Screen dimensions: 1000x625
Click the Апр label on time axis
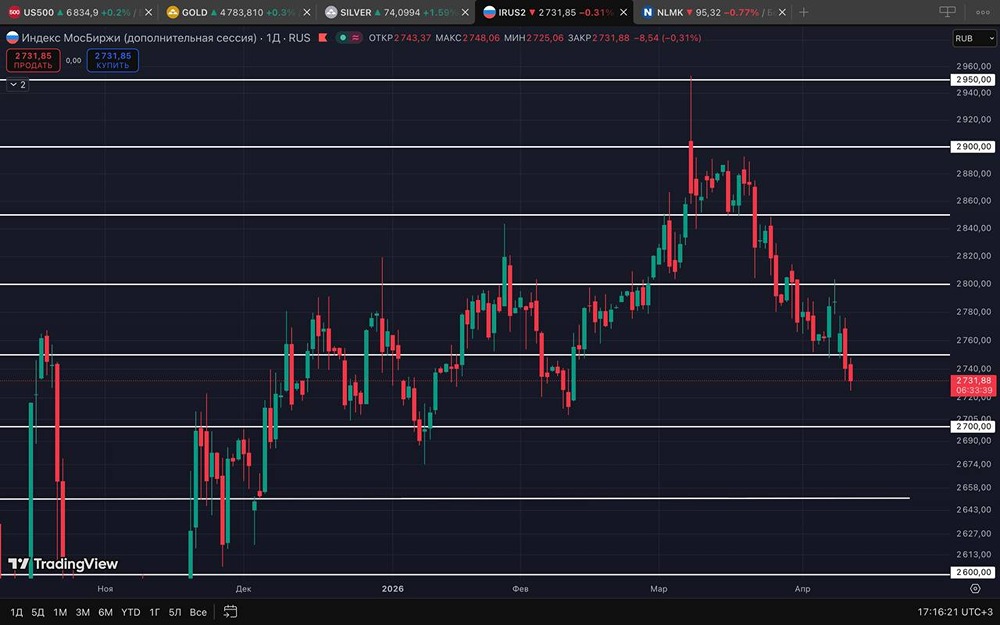point(802,589)
